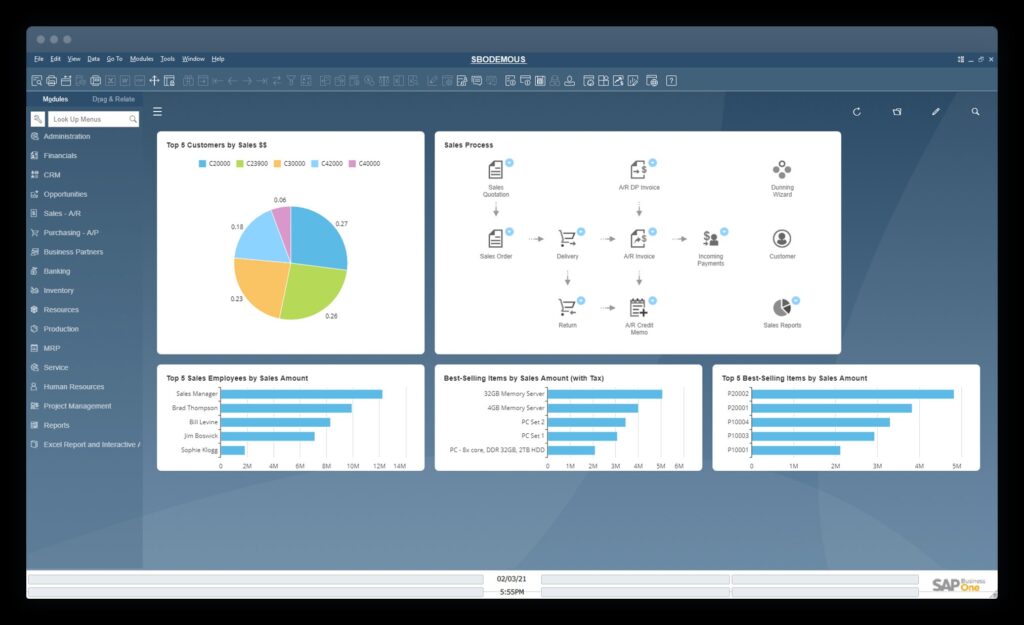
Task: Open the A/R Credit Memo
Action: click(x=637, y=308)
